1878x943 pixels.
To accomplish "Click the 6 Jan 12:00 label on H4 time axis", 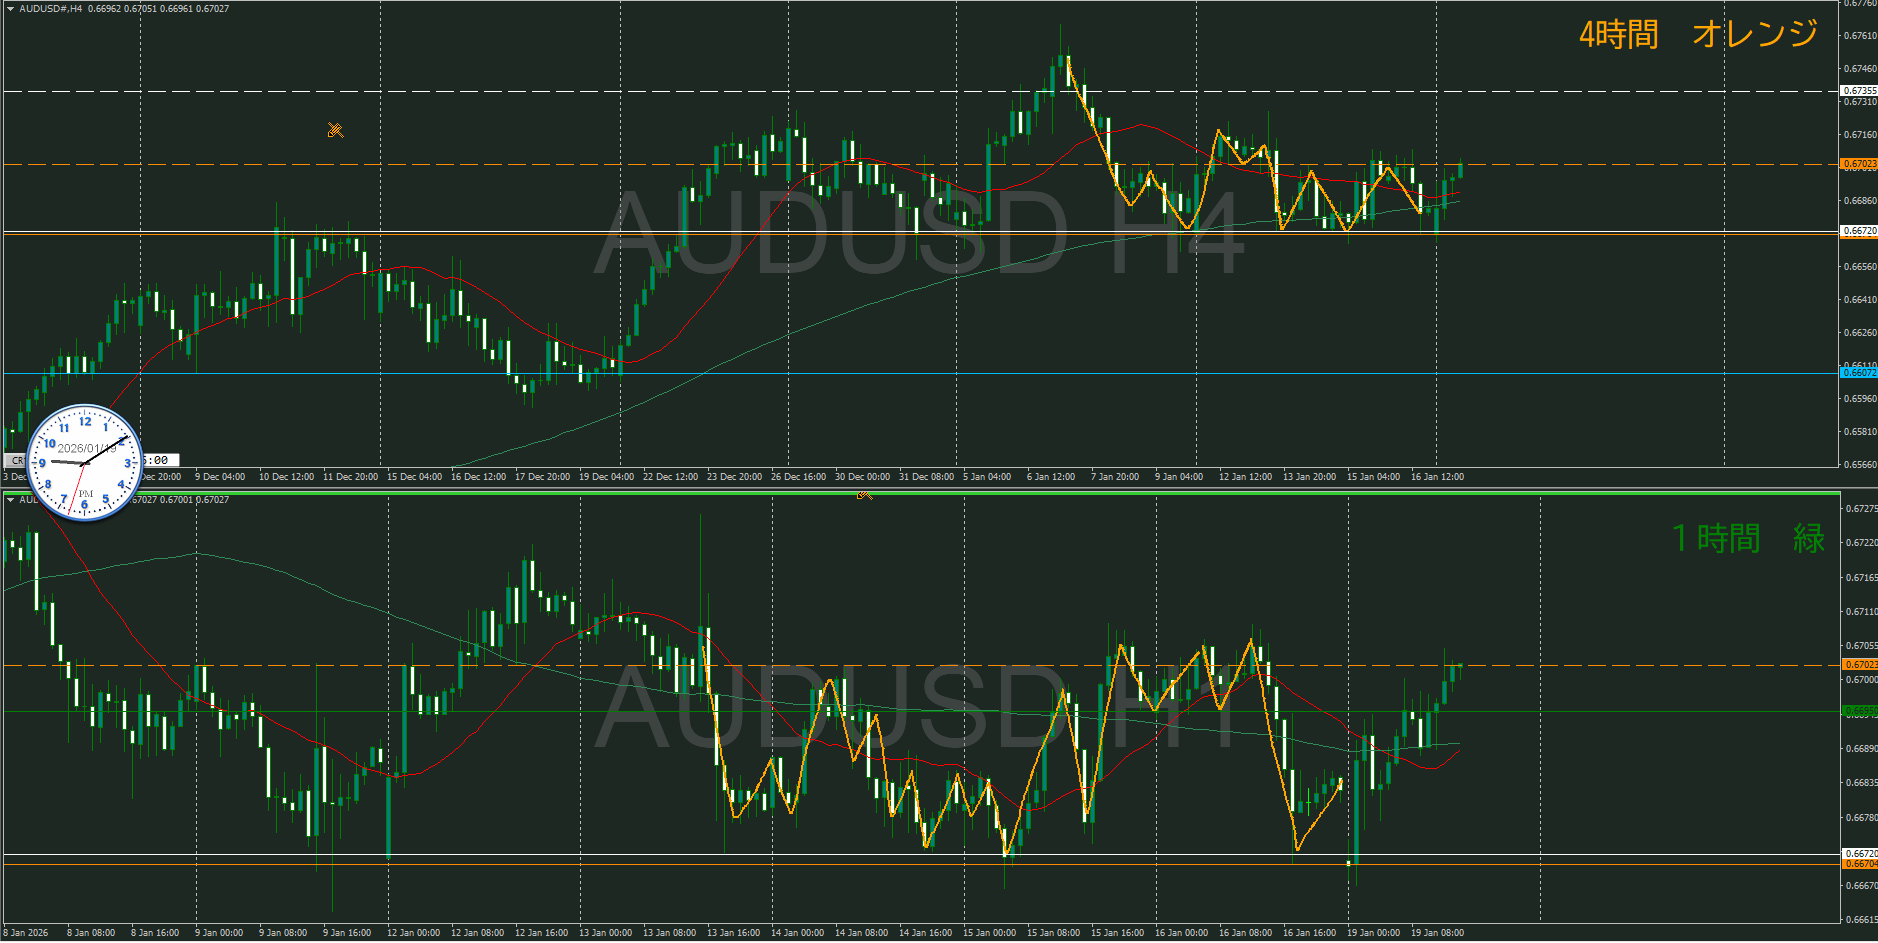I will point(1050,477).
